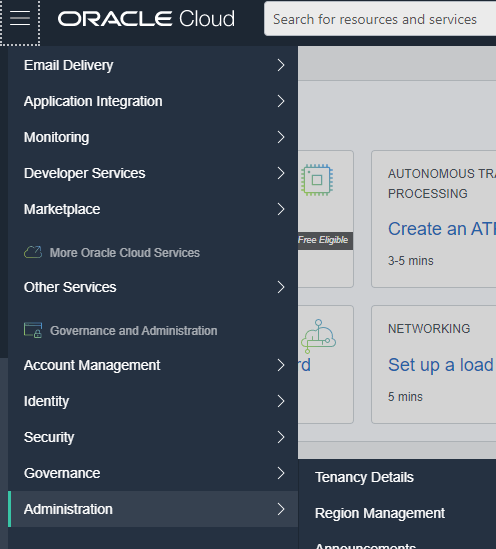Expand the Monitoring chevron arrow
Viewport: 496px width, 549px height.
click(x=281, y=137)
